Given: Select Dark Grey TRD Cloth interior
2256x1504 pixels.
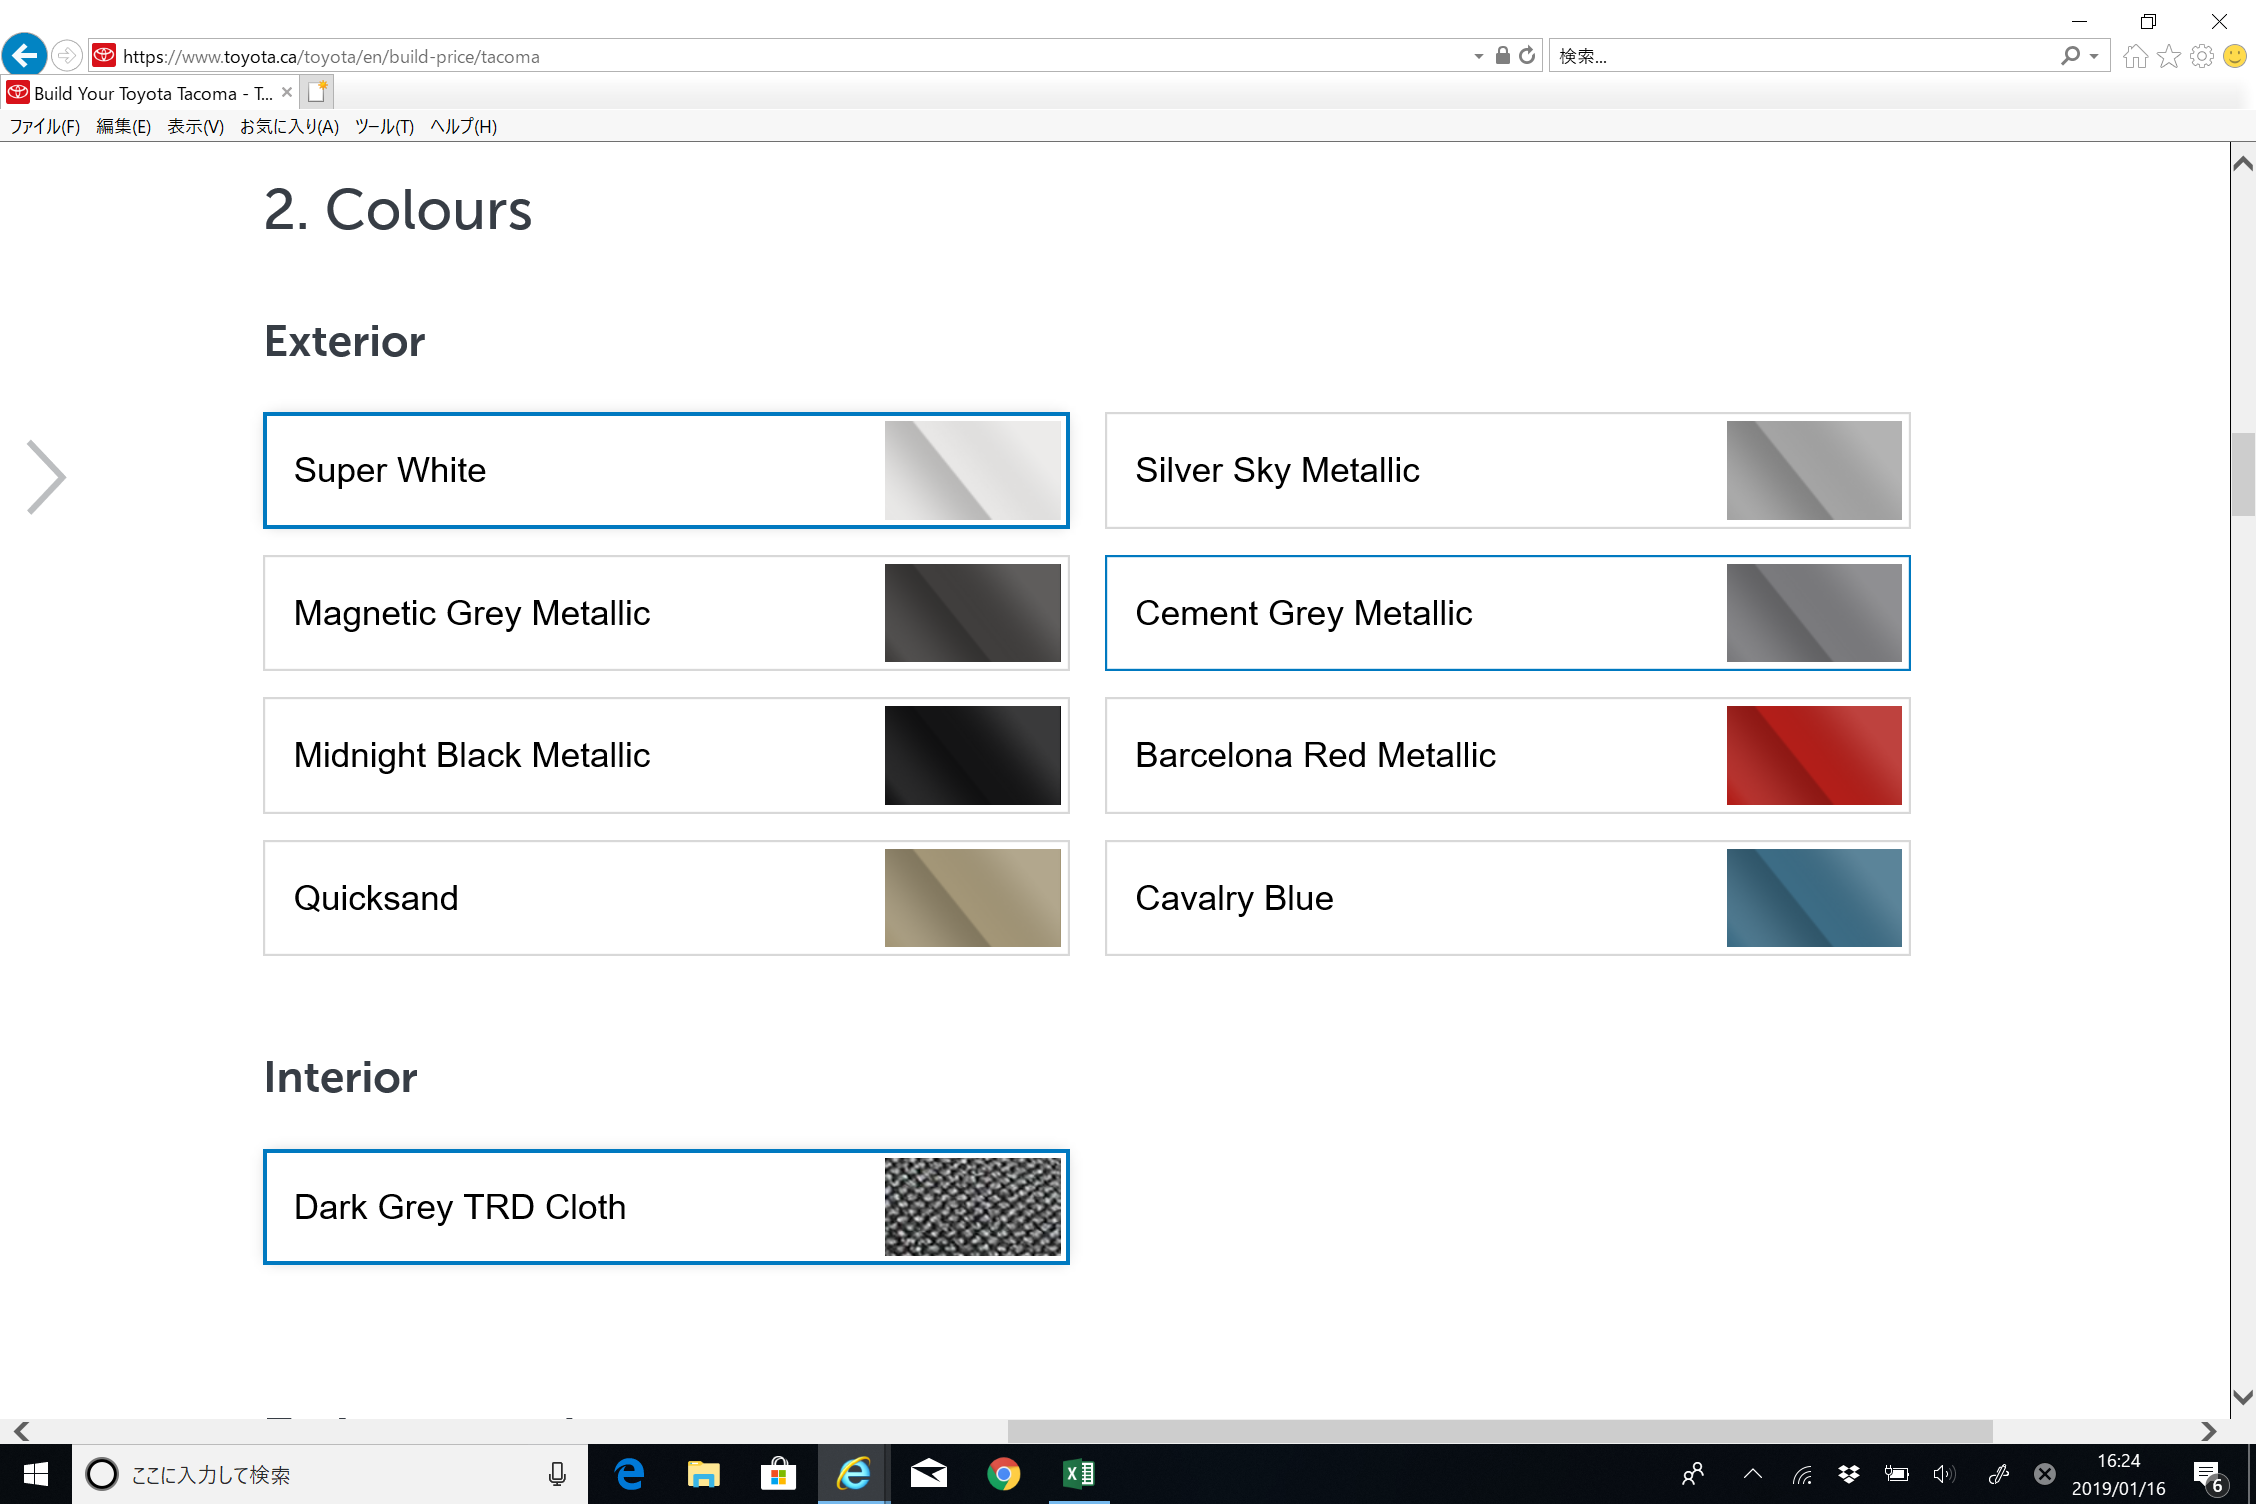Looking at the screenshot, I should (666, 1207).
